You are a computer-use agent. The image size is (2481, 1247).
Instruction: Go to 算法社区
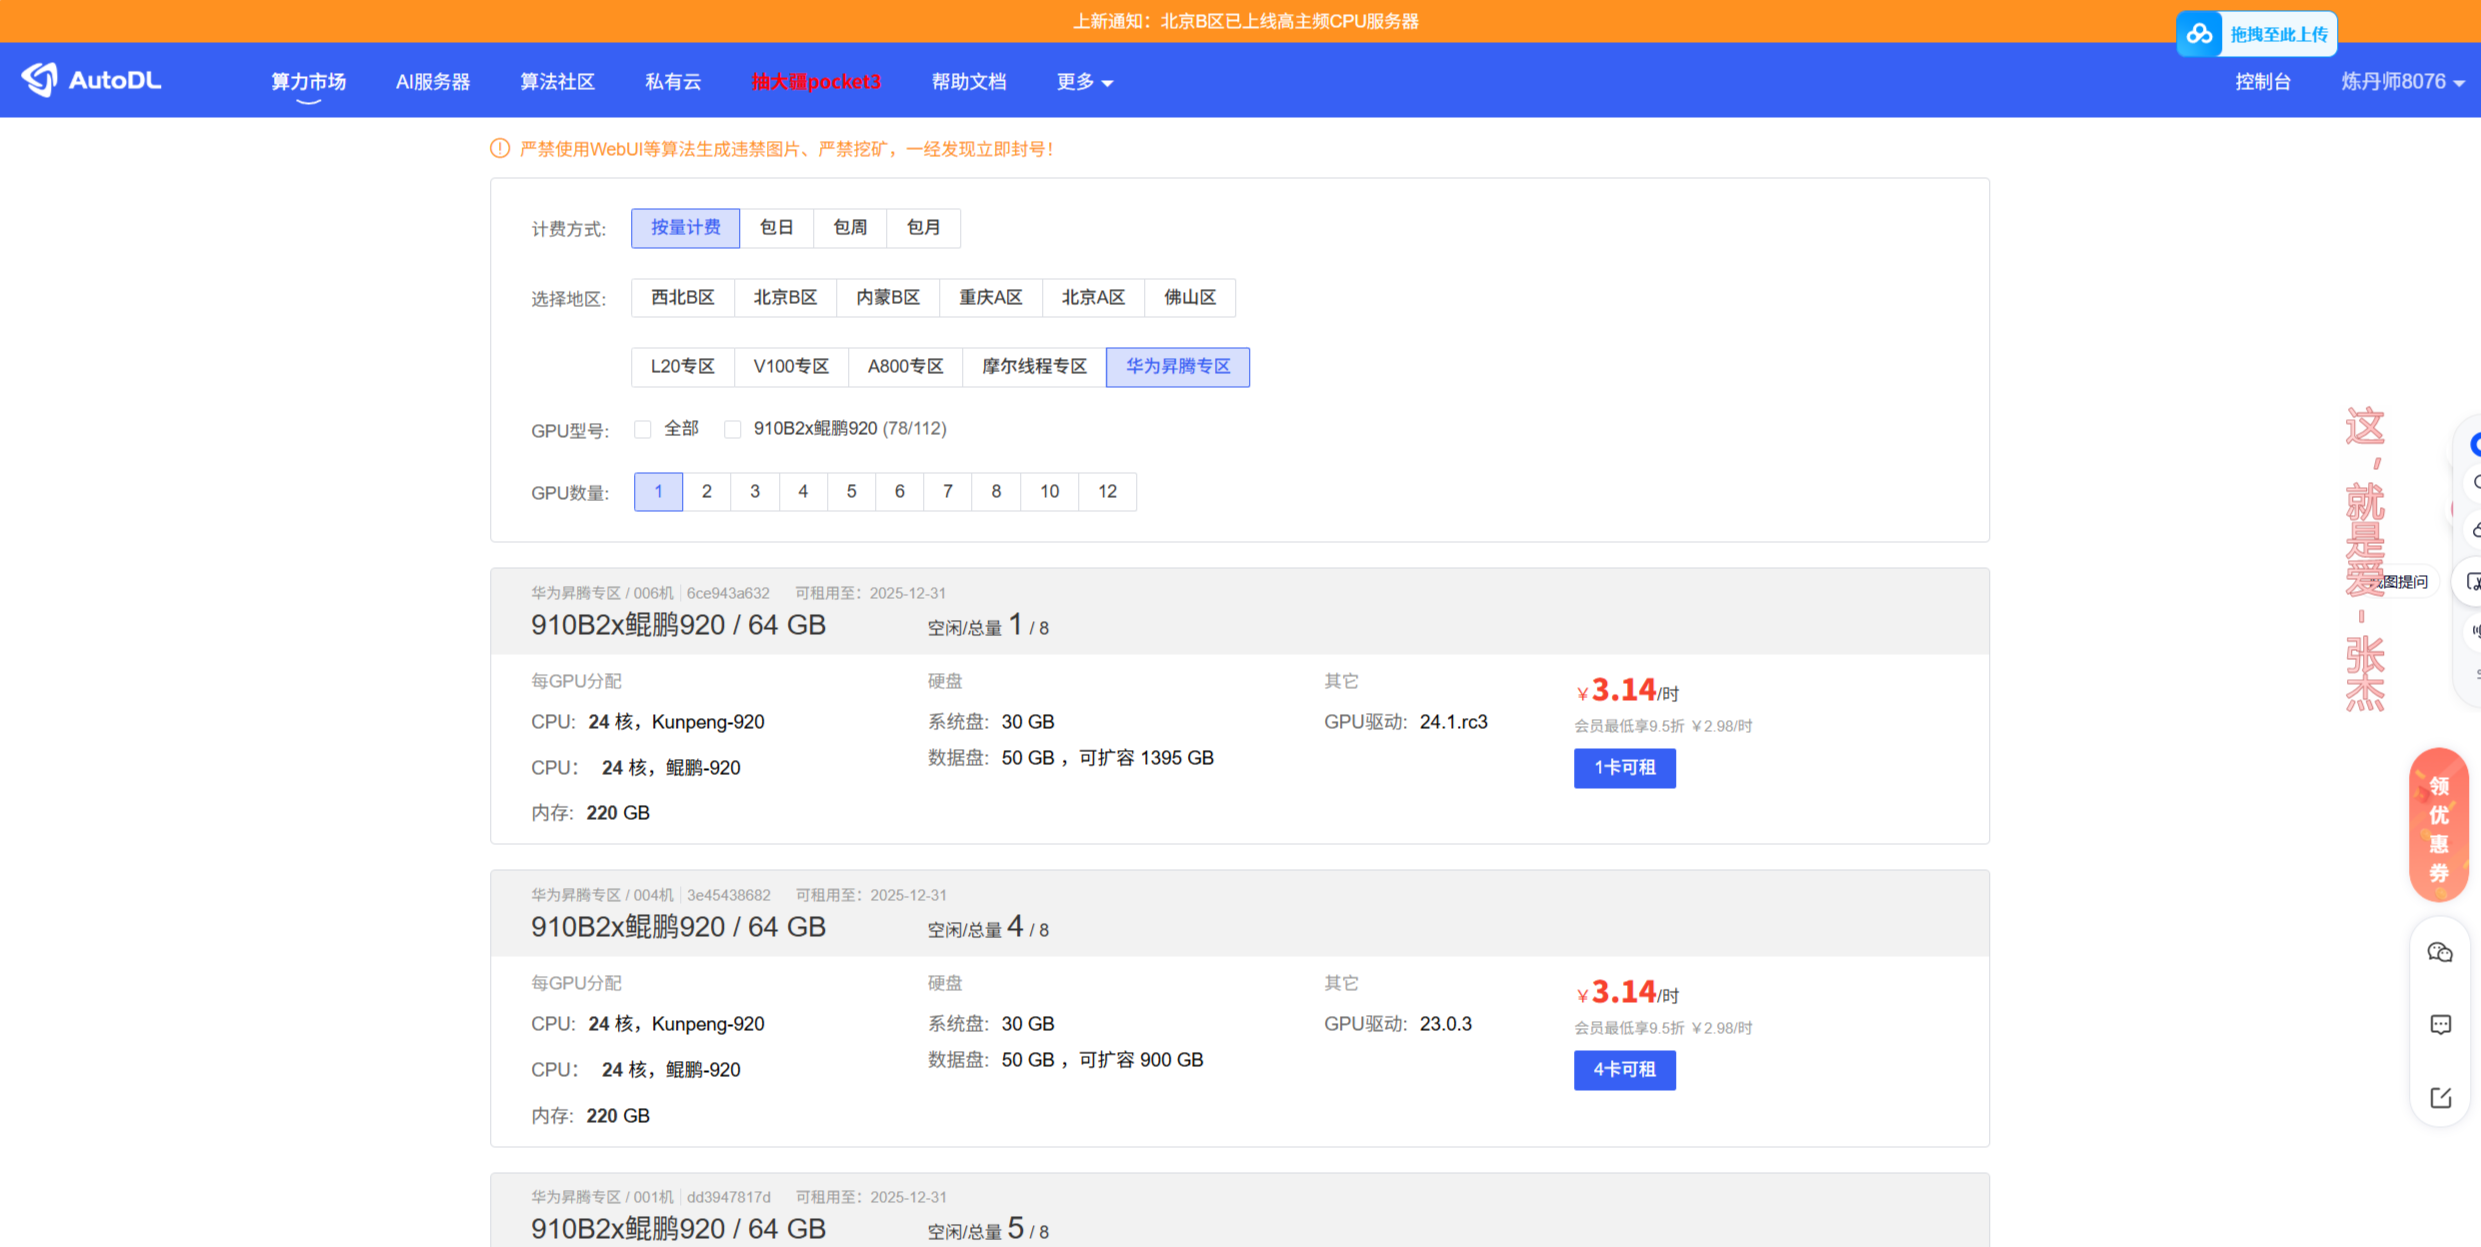click(x=558, y=82)
